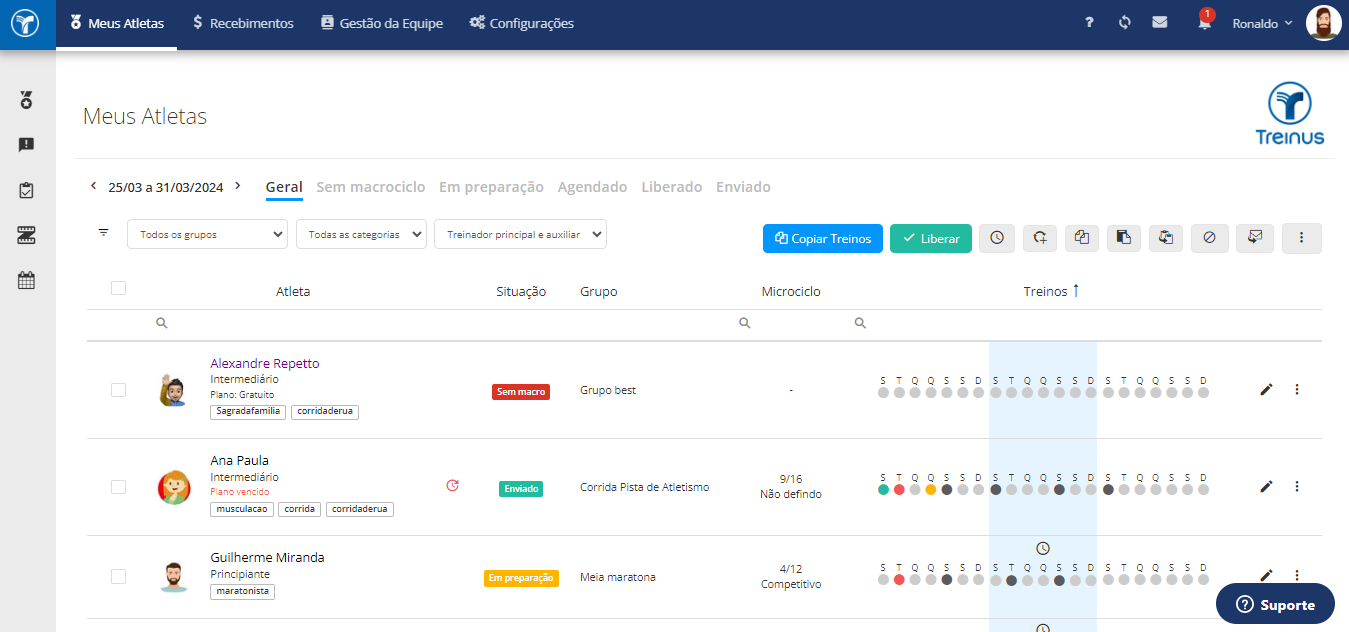Click Guilherme Miranda's red workout dot
This screenshot has width=1349, height=632.
tap(899, 580)
